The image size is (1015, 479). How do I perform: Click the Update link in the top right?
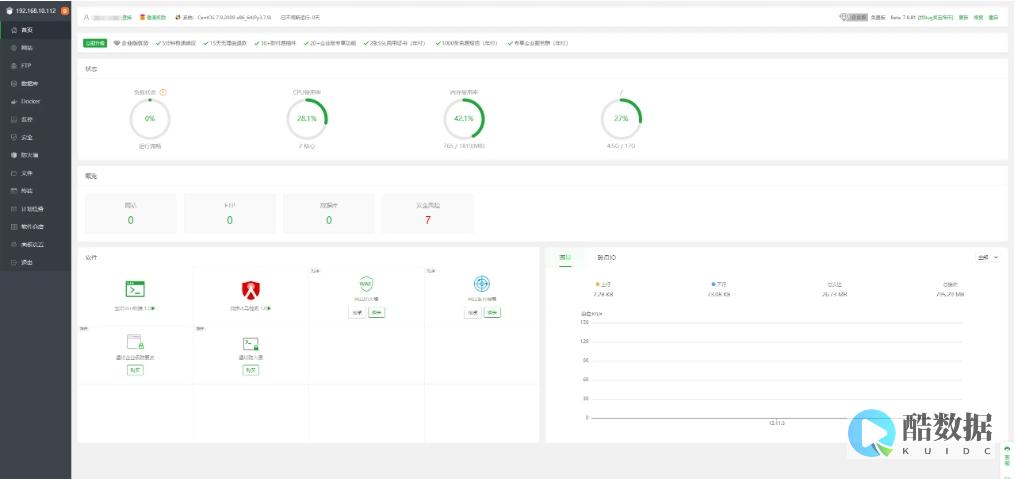pyautogui.click(x=963, y=17)
